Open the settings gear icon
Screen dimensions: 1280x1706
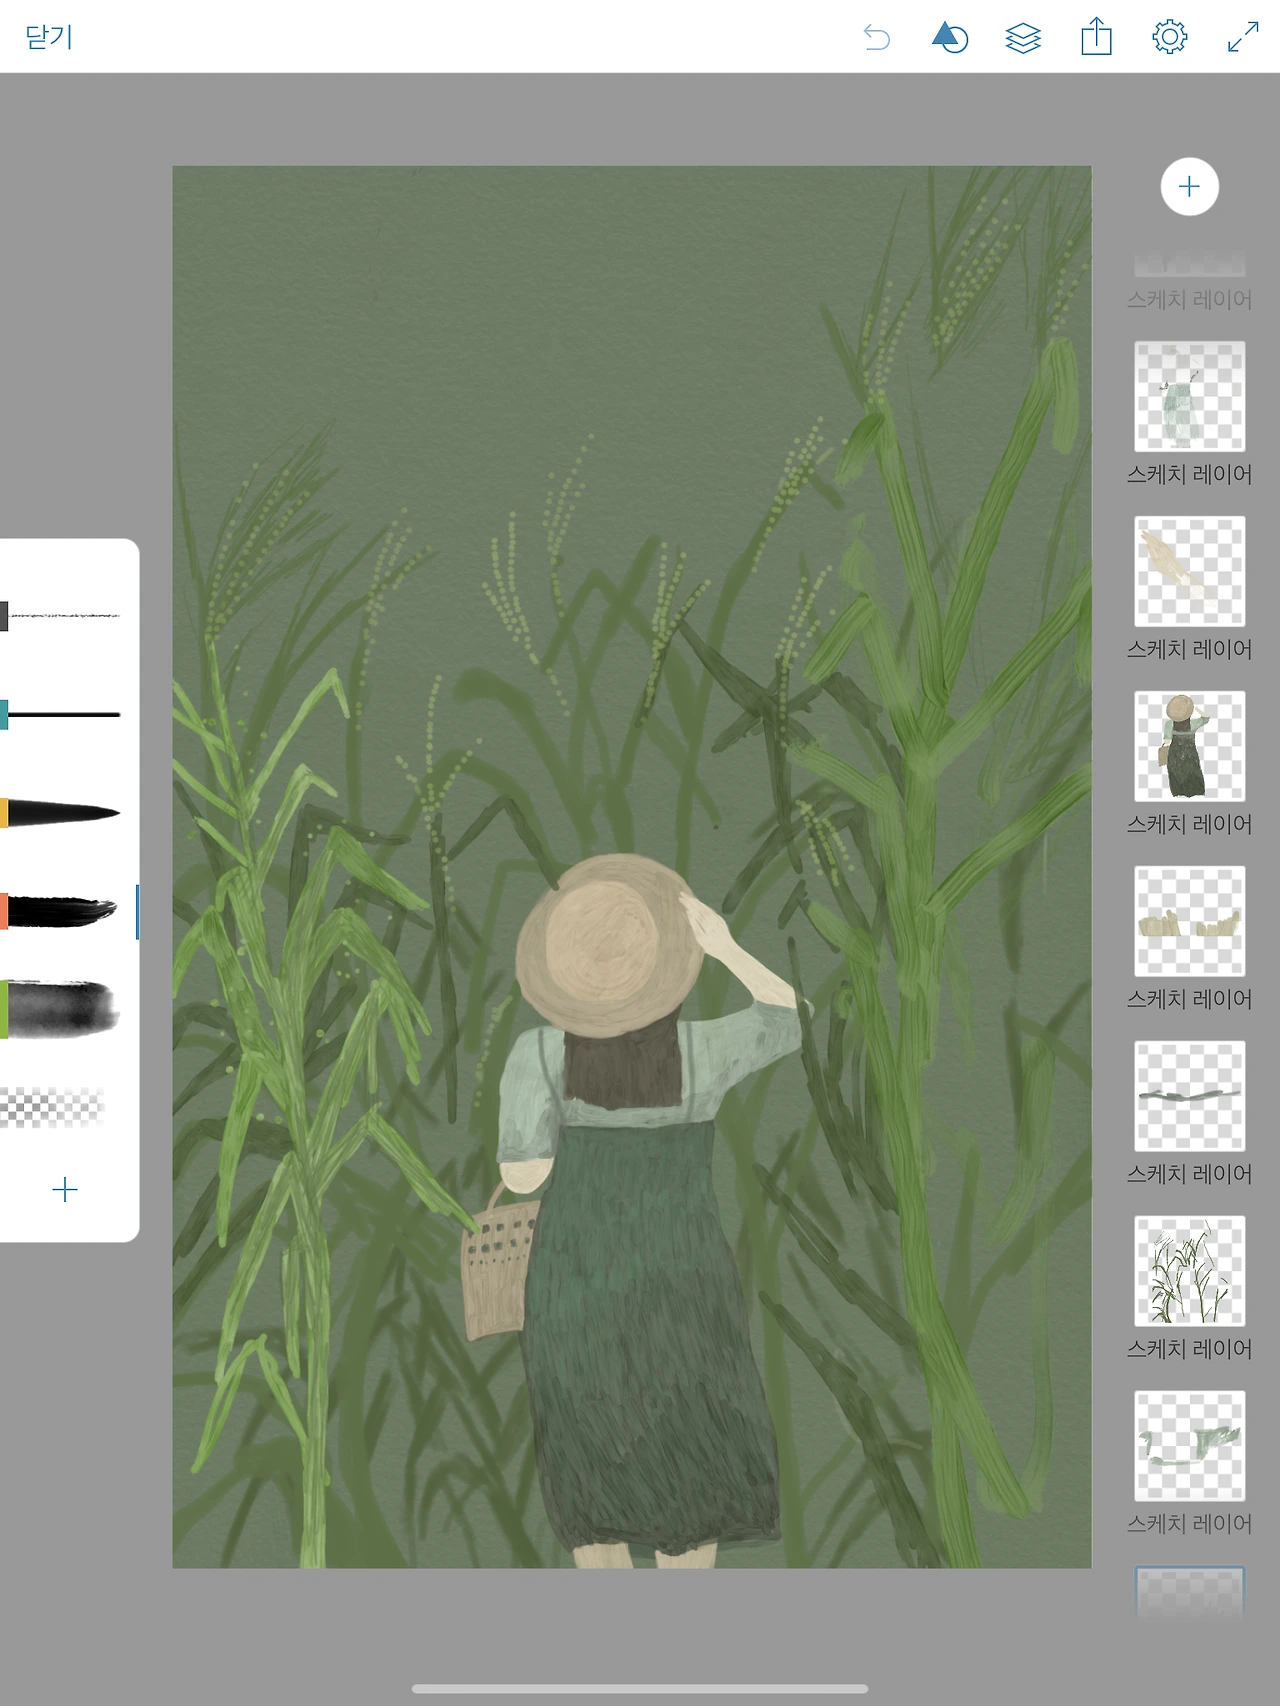[1170, 37]
